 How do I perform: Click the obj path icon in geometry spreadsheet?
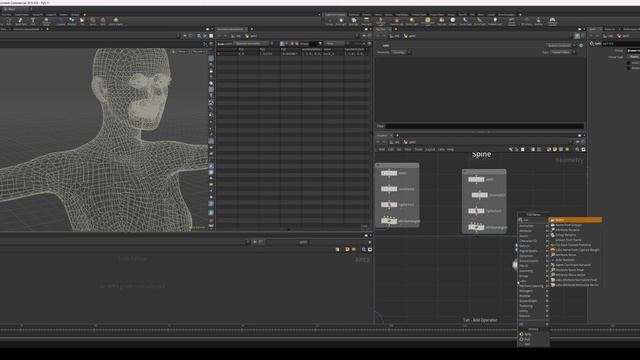pyautogui.click(x=233, y=36)
